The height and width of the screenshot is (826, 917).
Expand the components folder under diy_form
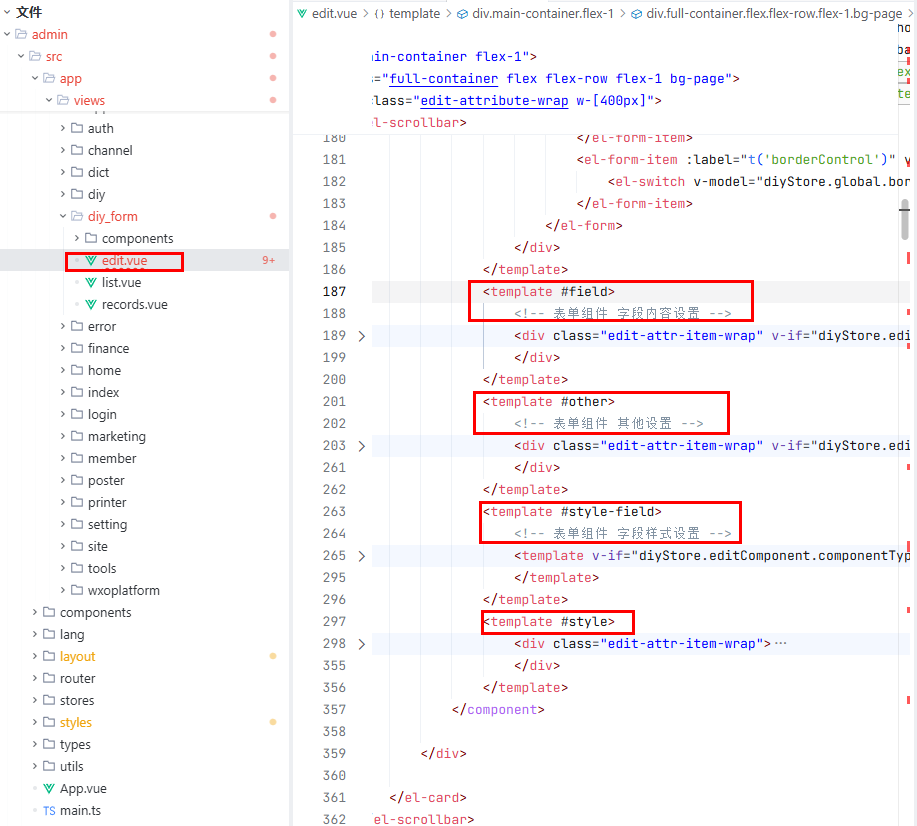click(x=77, y=239)
